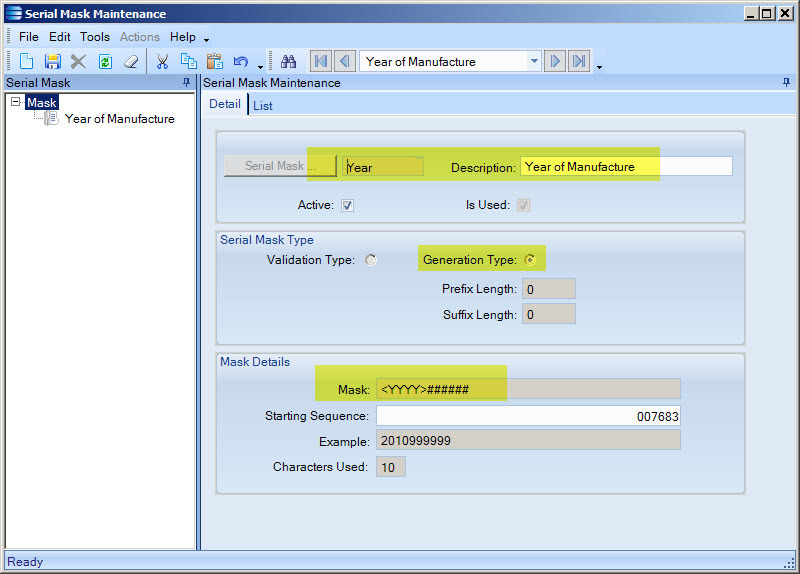Click the Starting Sequence input field
The width and height of the screenshot is (800, 574).
coord(528,416)
